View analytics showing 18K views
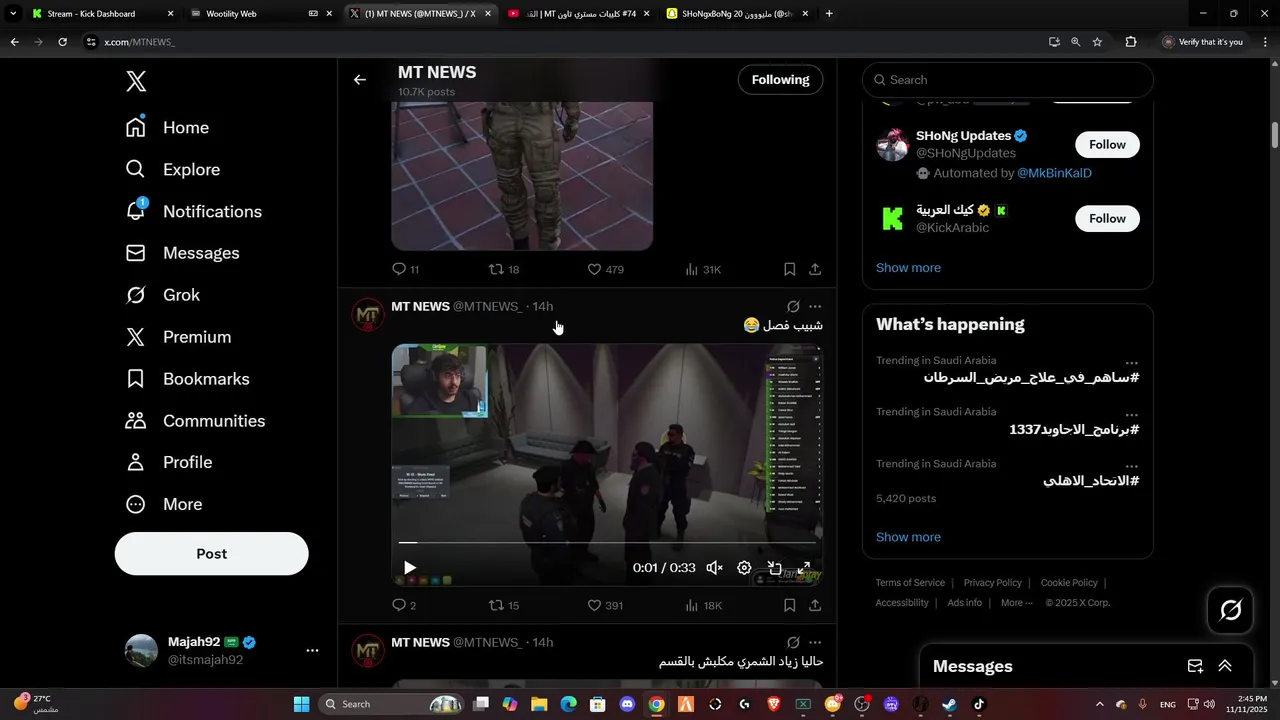 click(x=703, y=605)
